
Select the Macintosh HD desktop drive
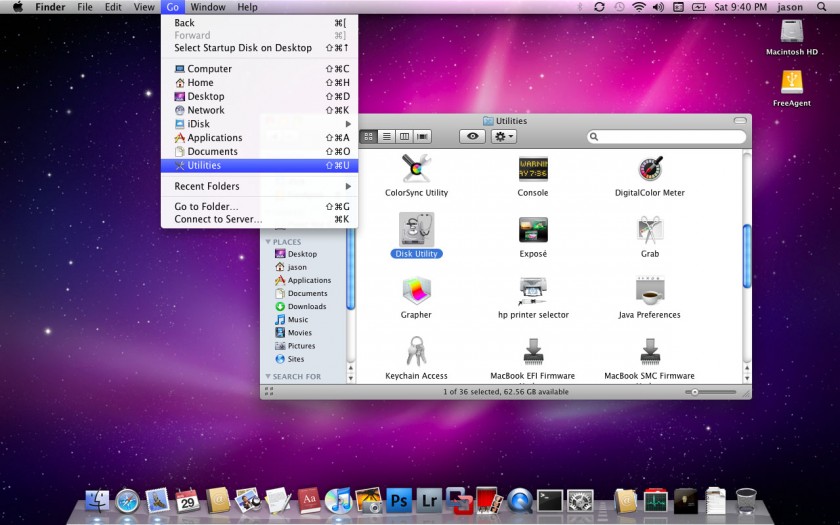(791, 31)
